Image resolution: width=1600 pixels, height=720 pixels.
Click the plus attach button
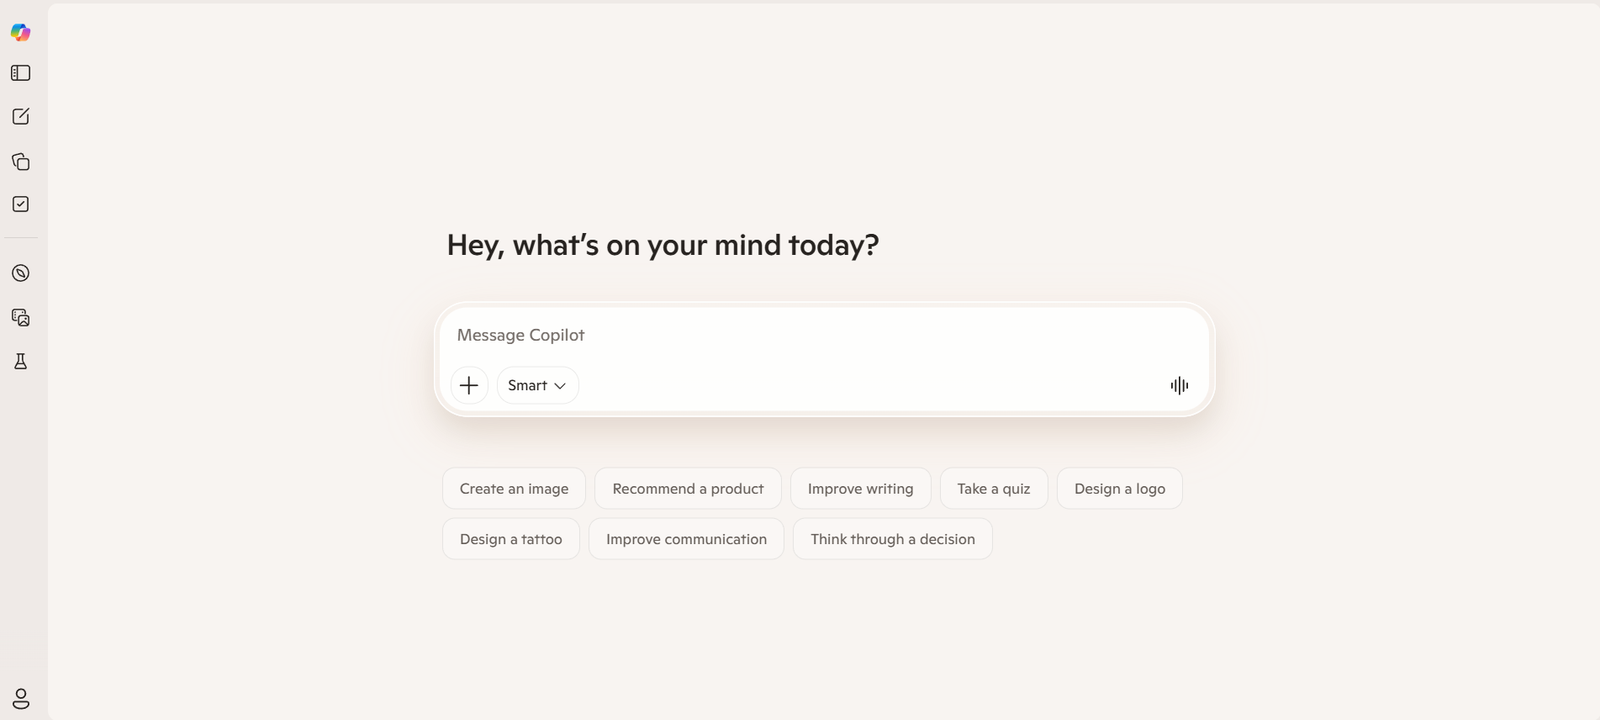[x=469, y=385]
